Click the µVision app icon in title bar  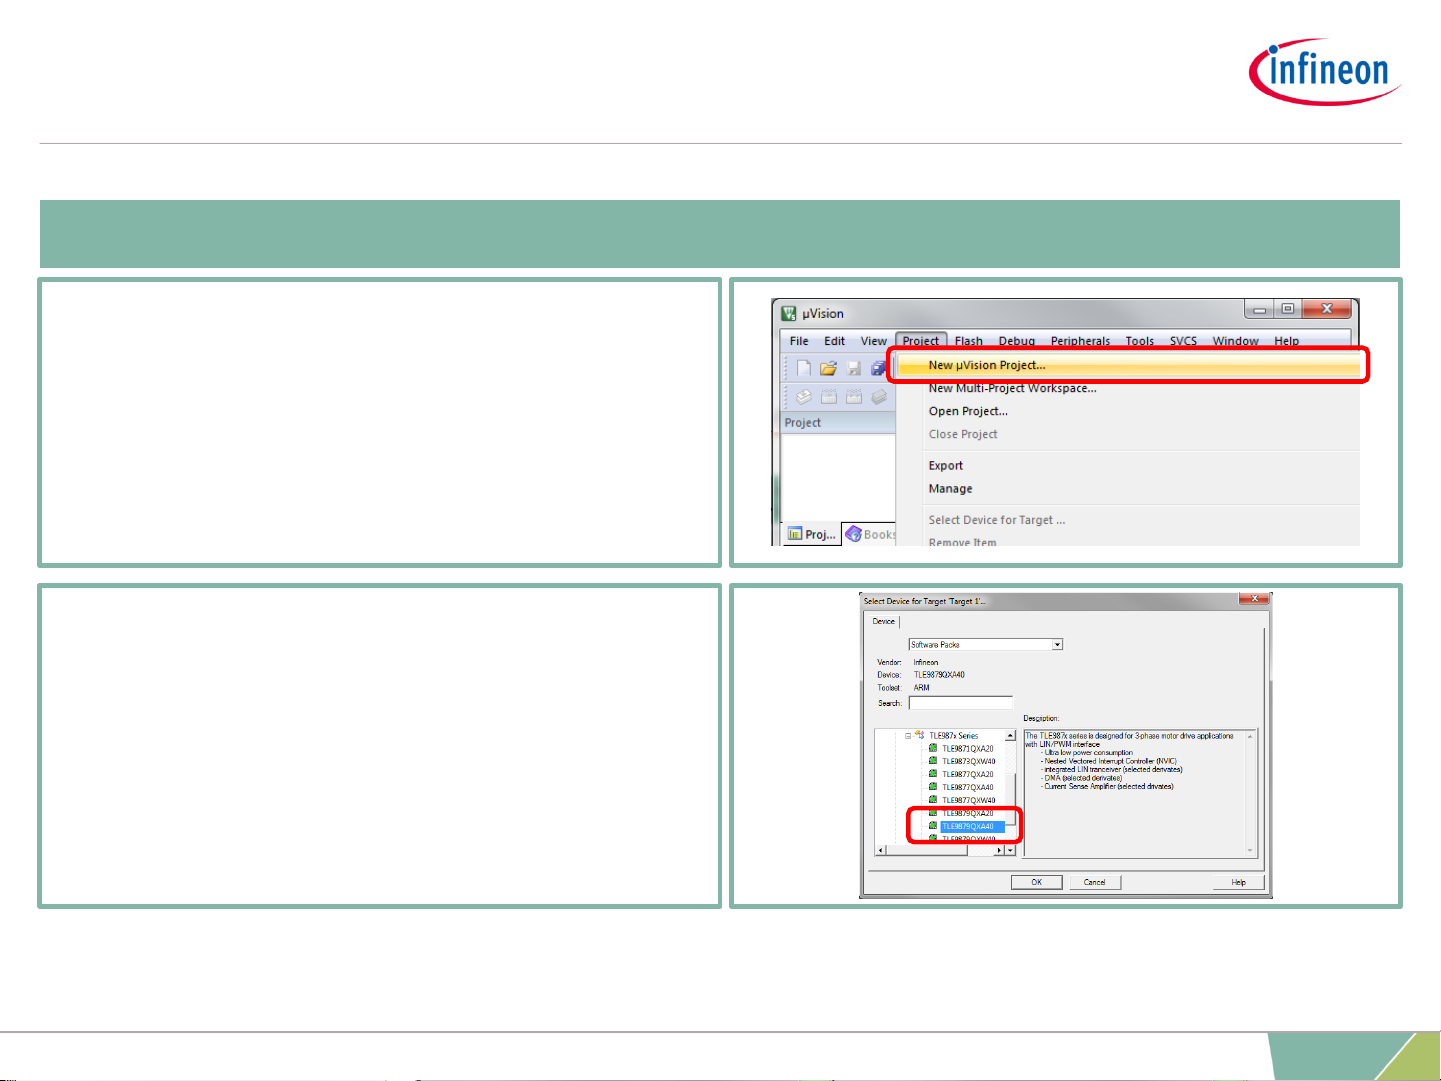[789, 313]
